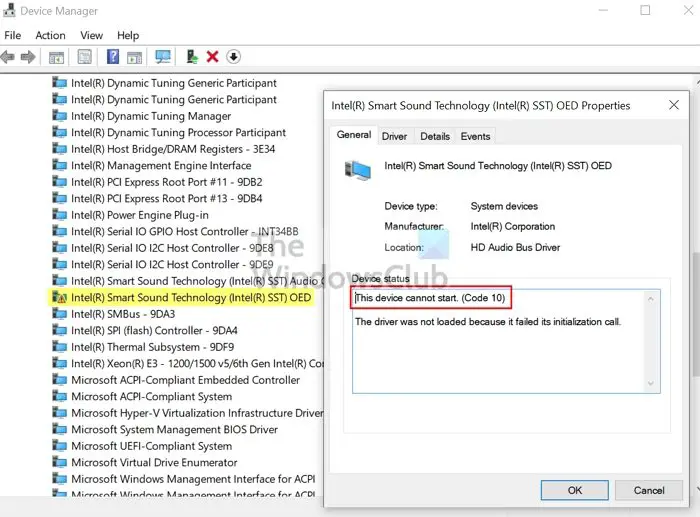Click device icon beside Microsoft UEFI-Compliant System
Screen dimensions: 700x517
tap(59, 446)
